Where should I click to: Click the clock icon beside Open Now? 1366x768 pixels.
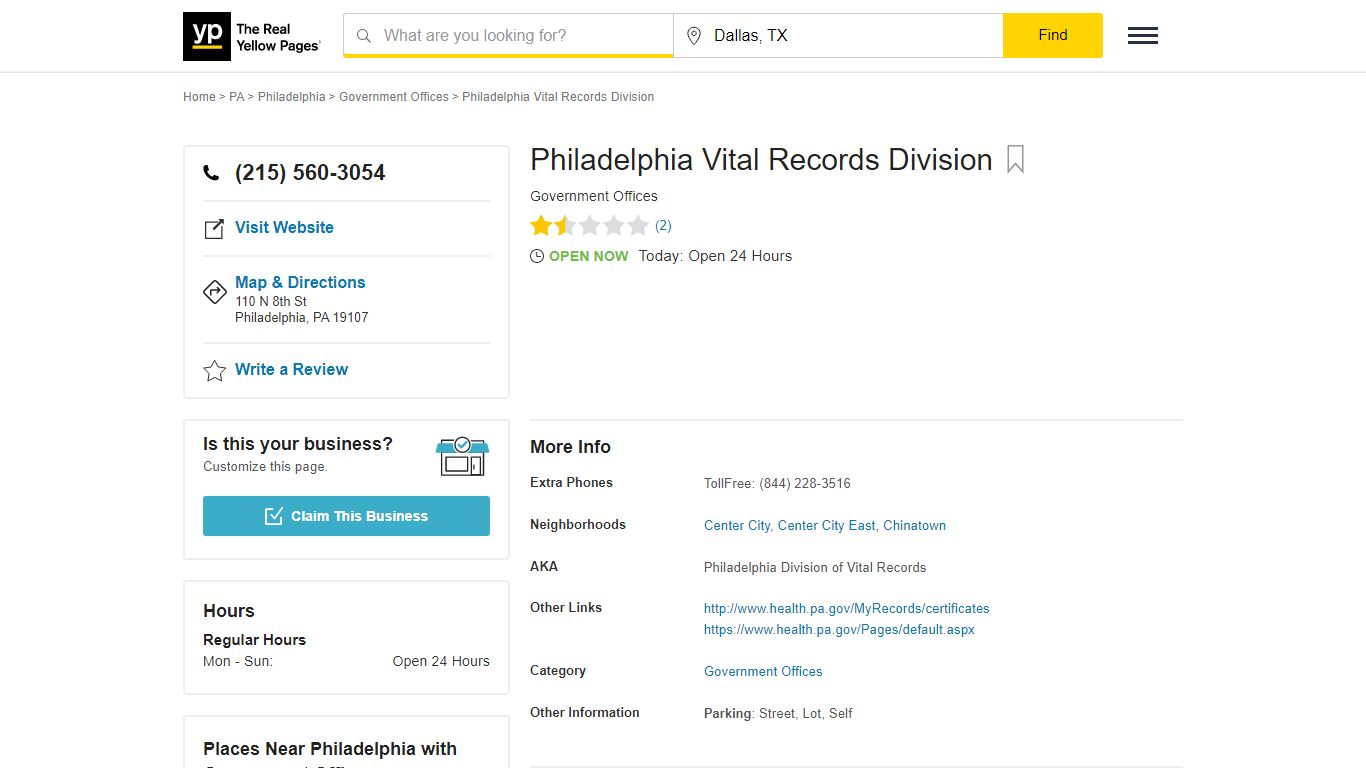[537, 256]
